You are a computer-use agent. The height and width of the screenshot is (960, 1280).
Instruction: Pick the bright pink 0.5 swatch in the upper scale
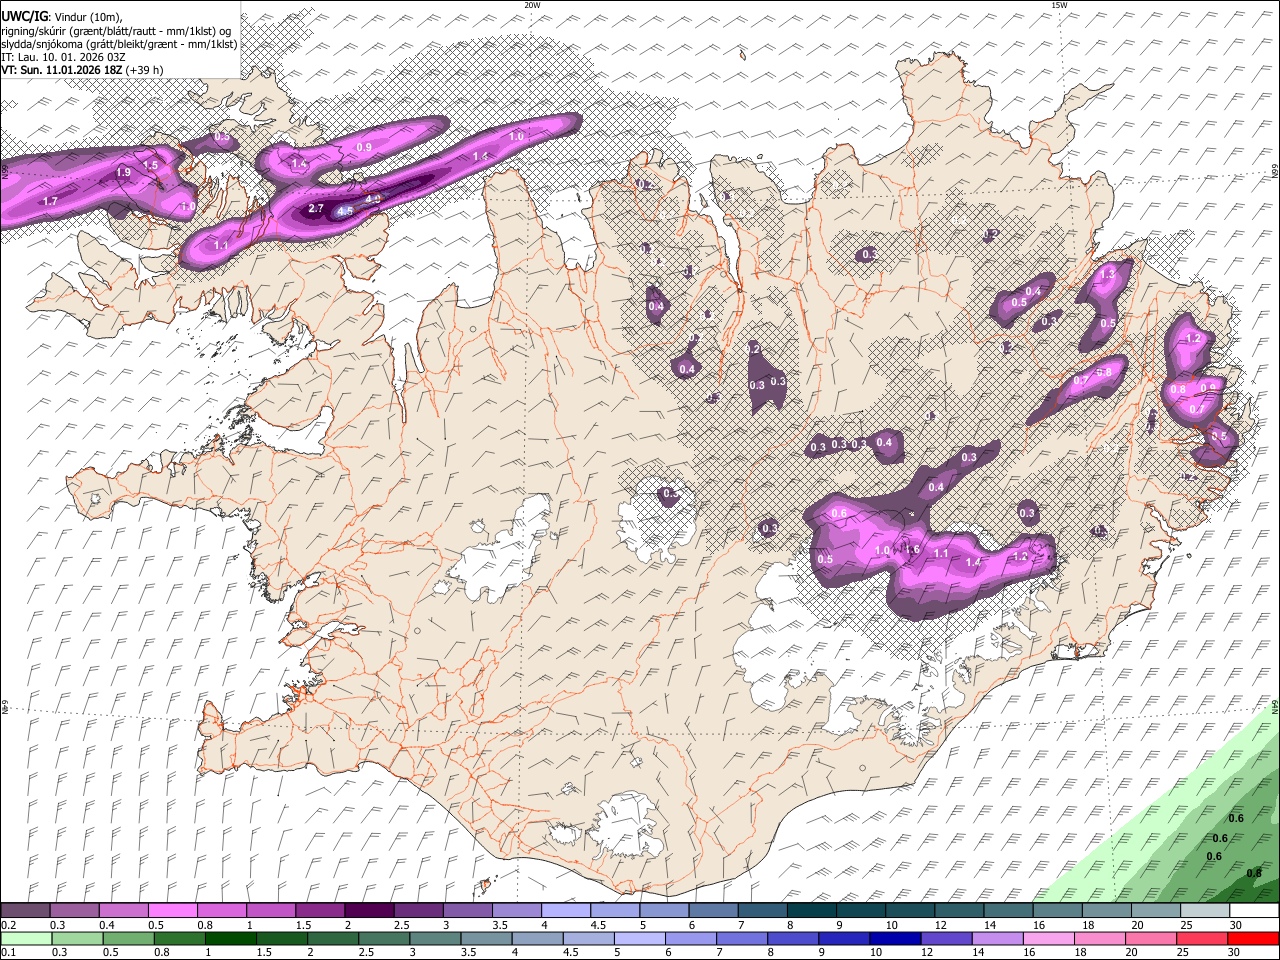tap(172, 910)
